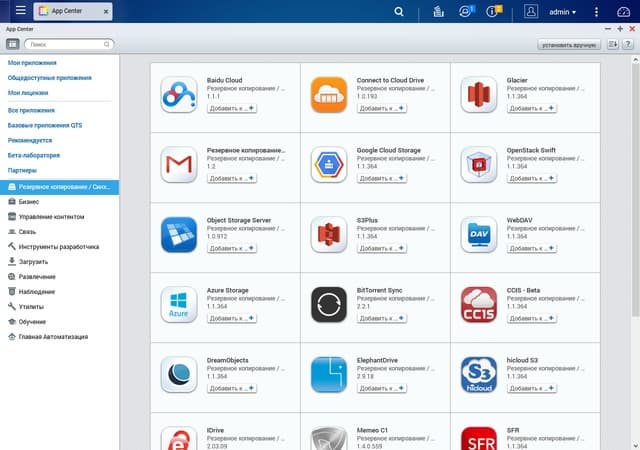This screenshot has width=640, height=450.
Task: Click the hicloud S3 app icon
Action: pyautogui.click(x=479, y=374)
